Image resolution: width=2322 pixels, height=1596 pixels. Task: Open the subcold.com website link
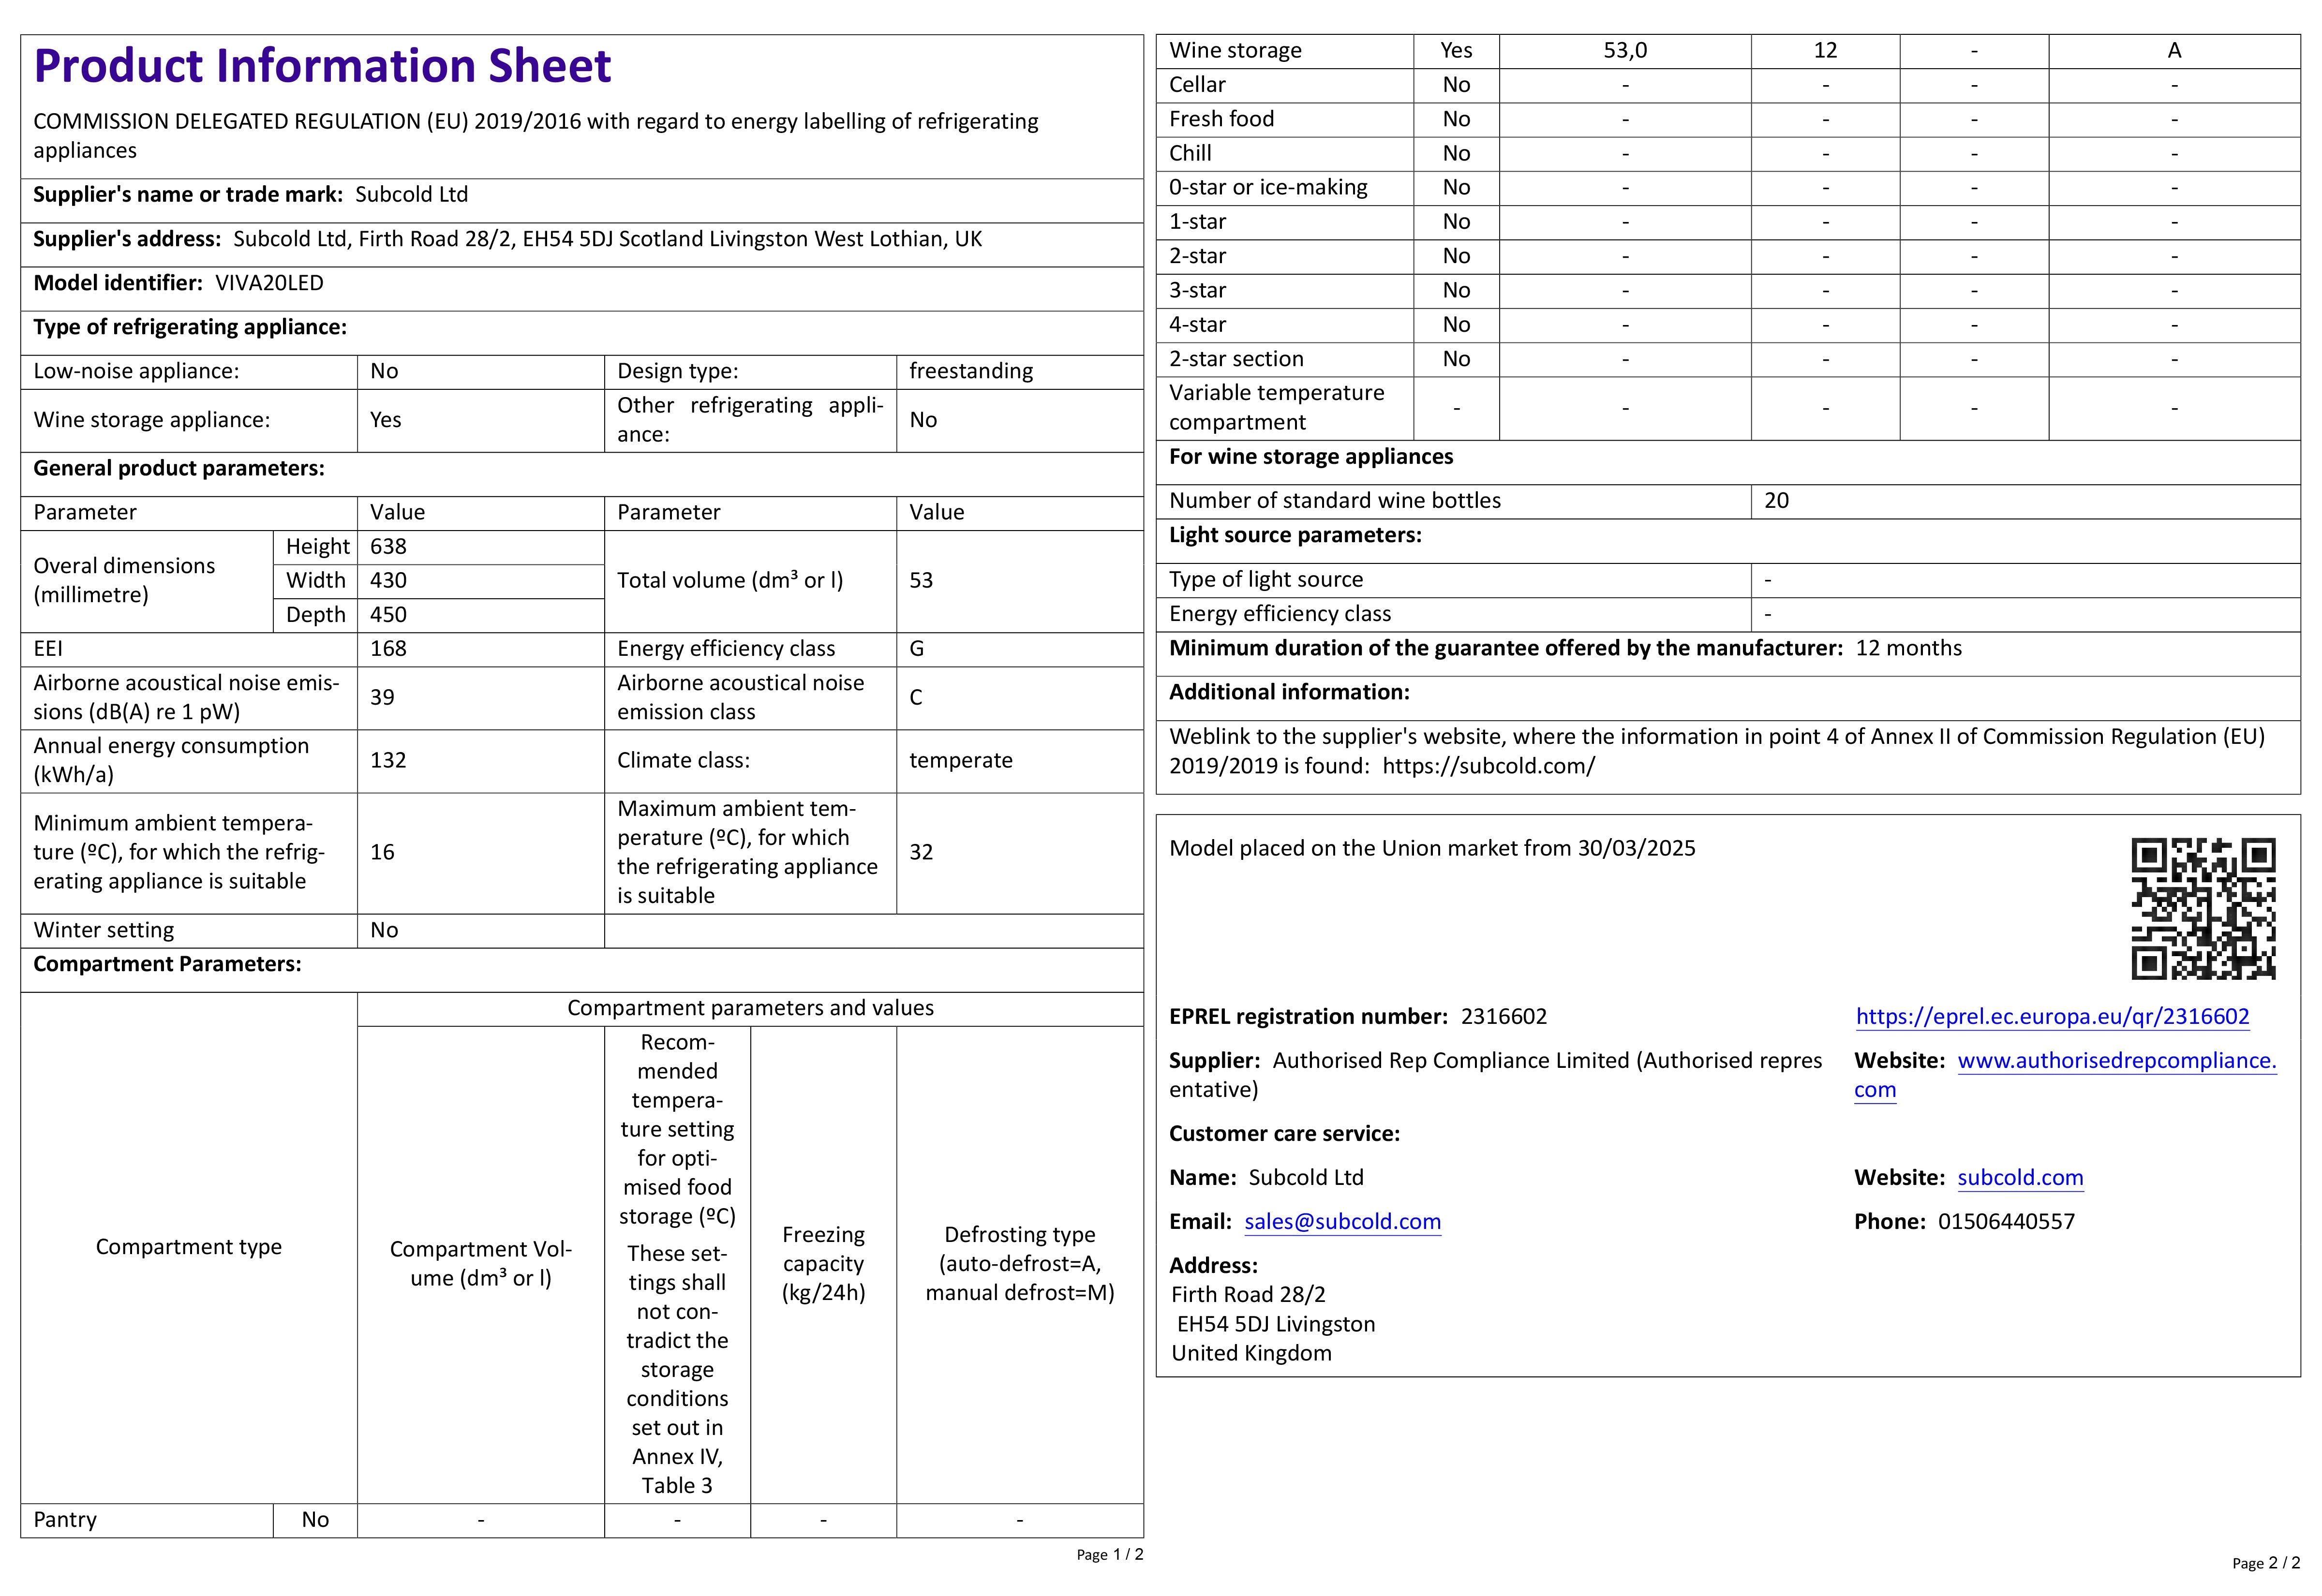click(x=2020, y=1177)
